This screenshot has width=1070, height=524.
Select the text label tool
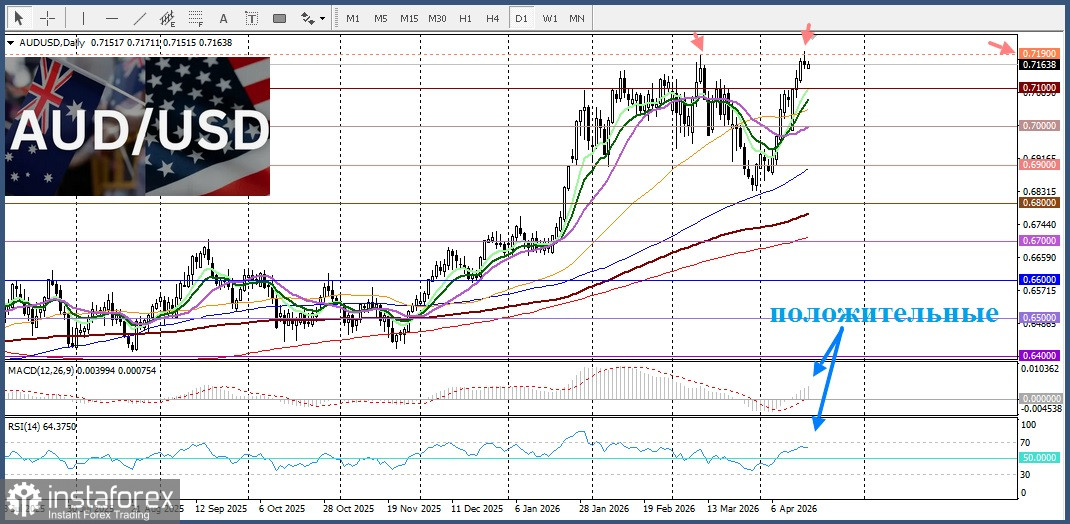click(250, 18)
